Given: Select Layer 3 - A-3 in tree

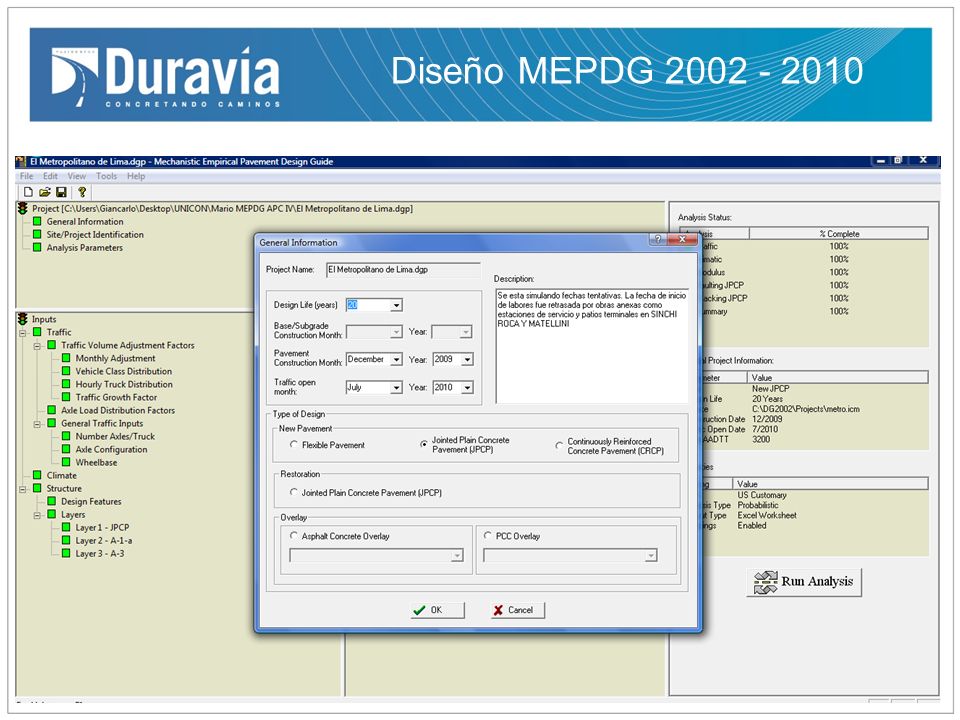Looking at the screenshot, I should coord(100,553).
